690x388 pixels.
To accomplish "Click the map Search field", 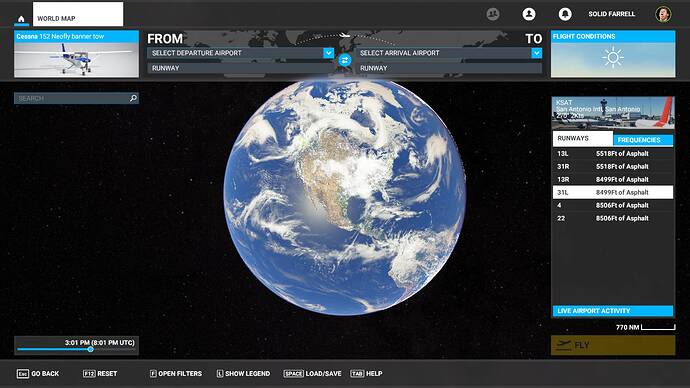I will pos(76,98).
